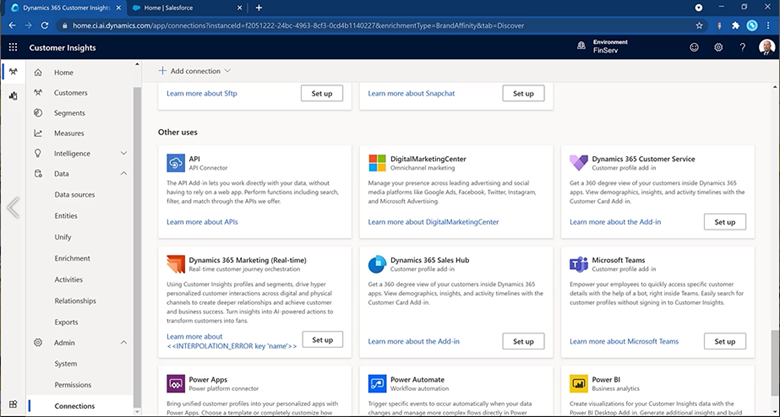
Task: Open Enrichment in navigation
Action: click(73, 258)
